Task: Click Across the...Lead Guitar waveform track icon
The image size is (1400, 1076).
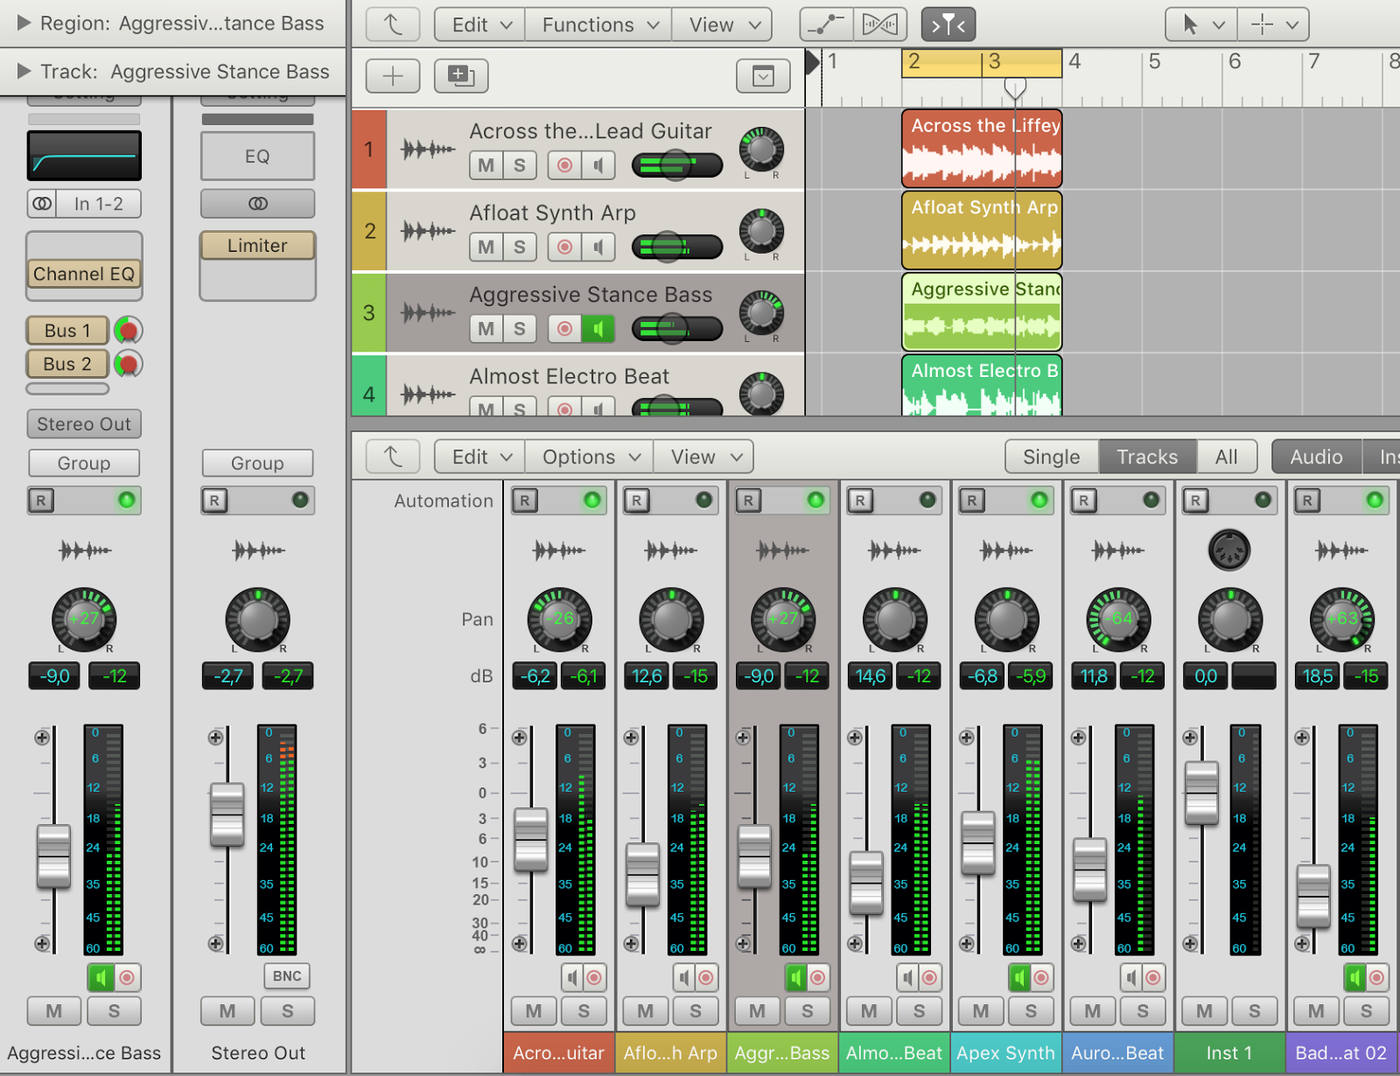Action: click(428, 150)
